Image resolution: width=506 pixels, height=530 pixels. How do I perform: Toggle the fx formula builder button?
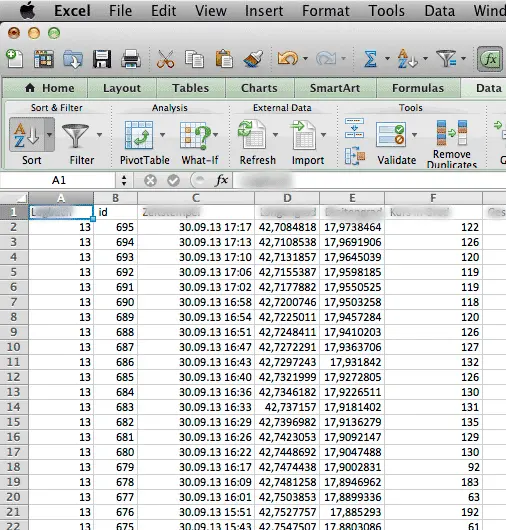pos(490,59)
